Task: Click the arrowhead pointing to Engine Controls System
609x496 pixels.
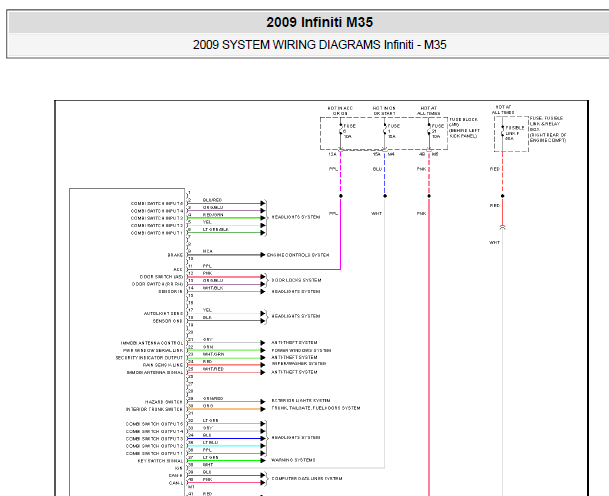Action: pyautogui.click(x=263, y=255)
